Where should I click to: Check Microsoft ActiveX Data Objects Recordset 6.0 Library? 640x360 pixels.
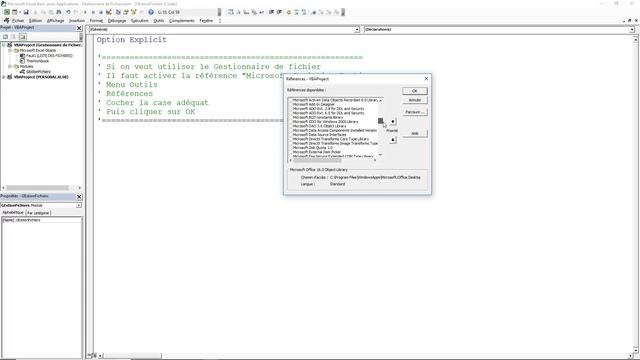pyautogui.click(x=291, y=100)
